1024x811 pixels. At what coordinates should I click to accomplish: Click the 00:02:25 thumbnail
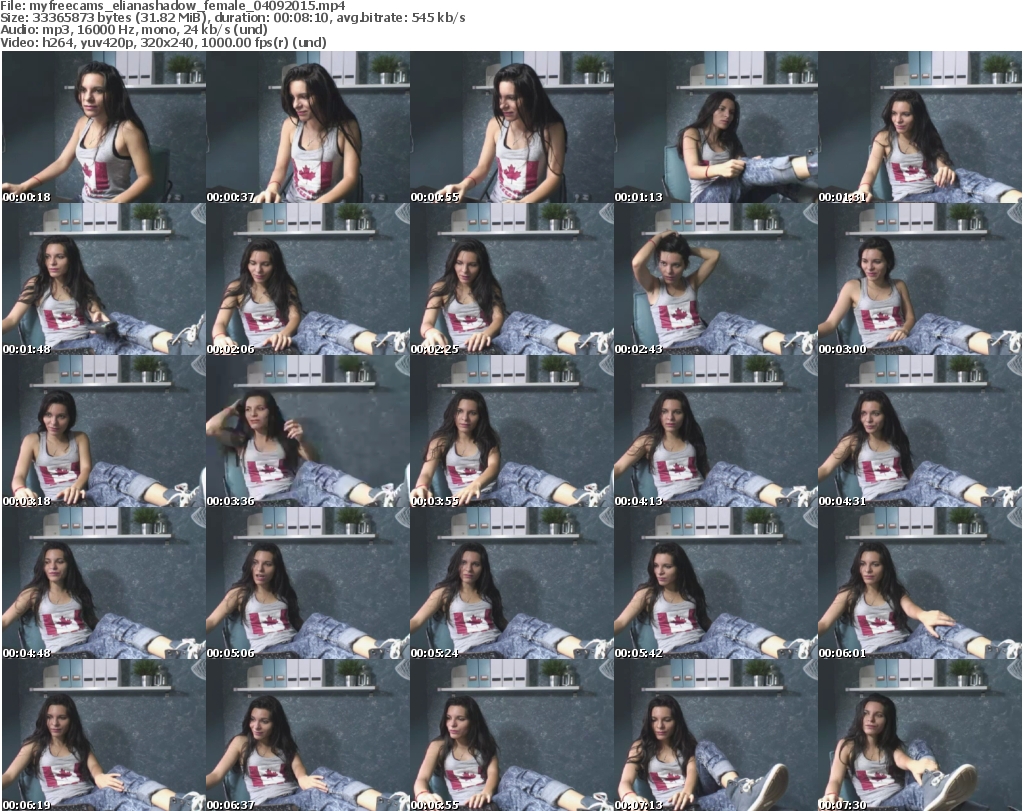[512, 279]
